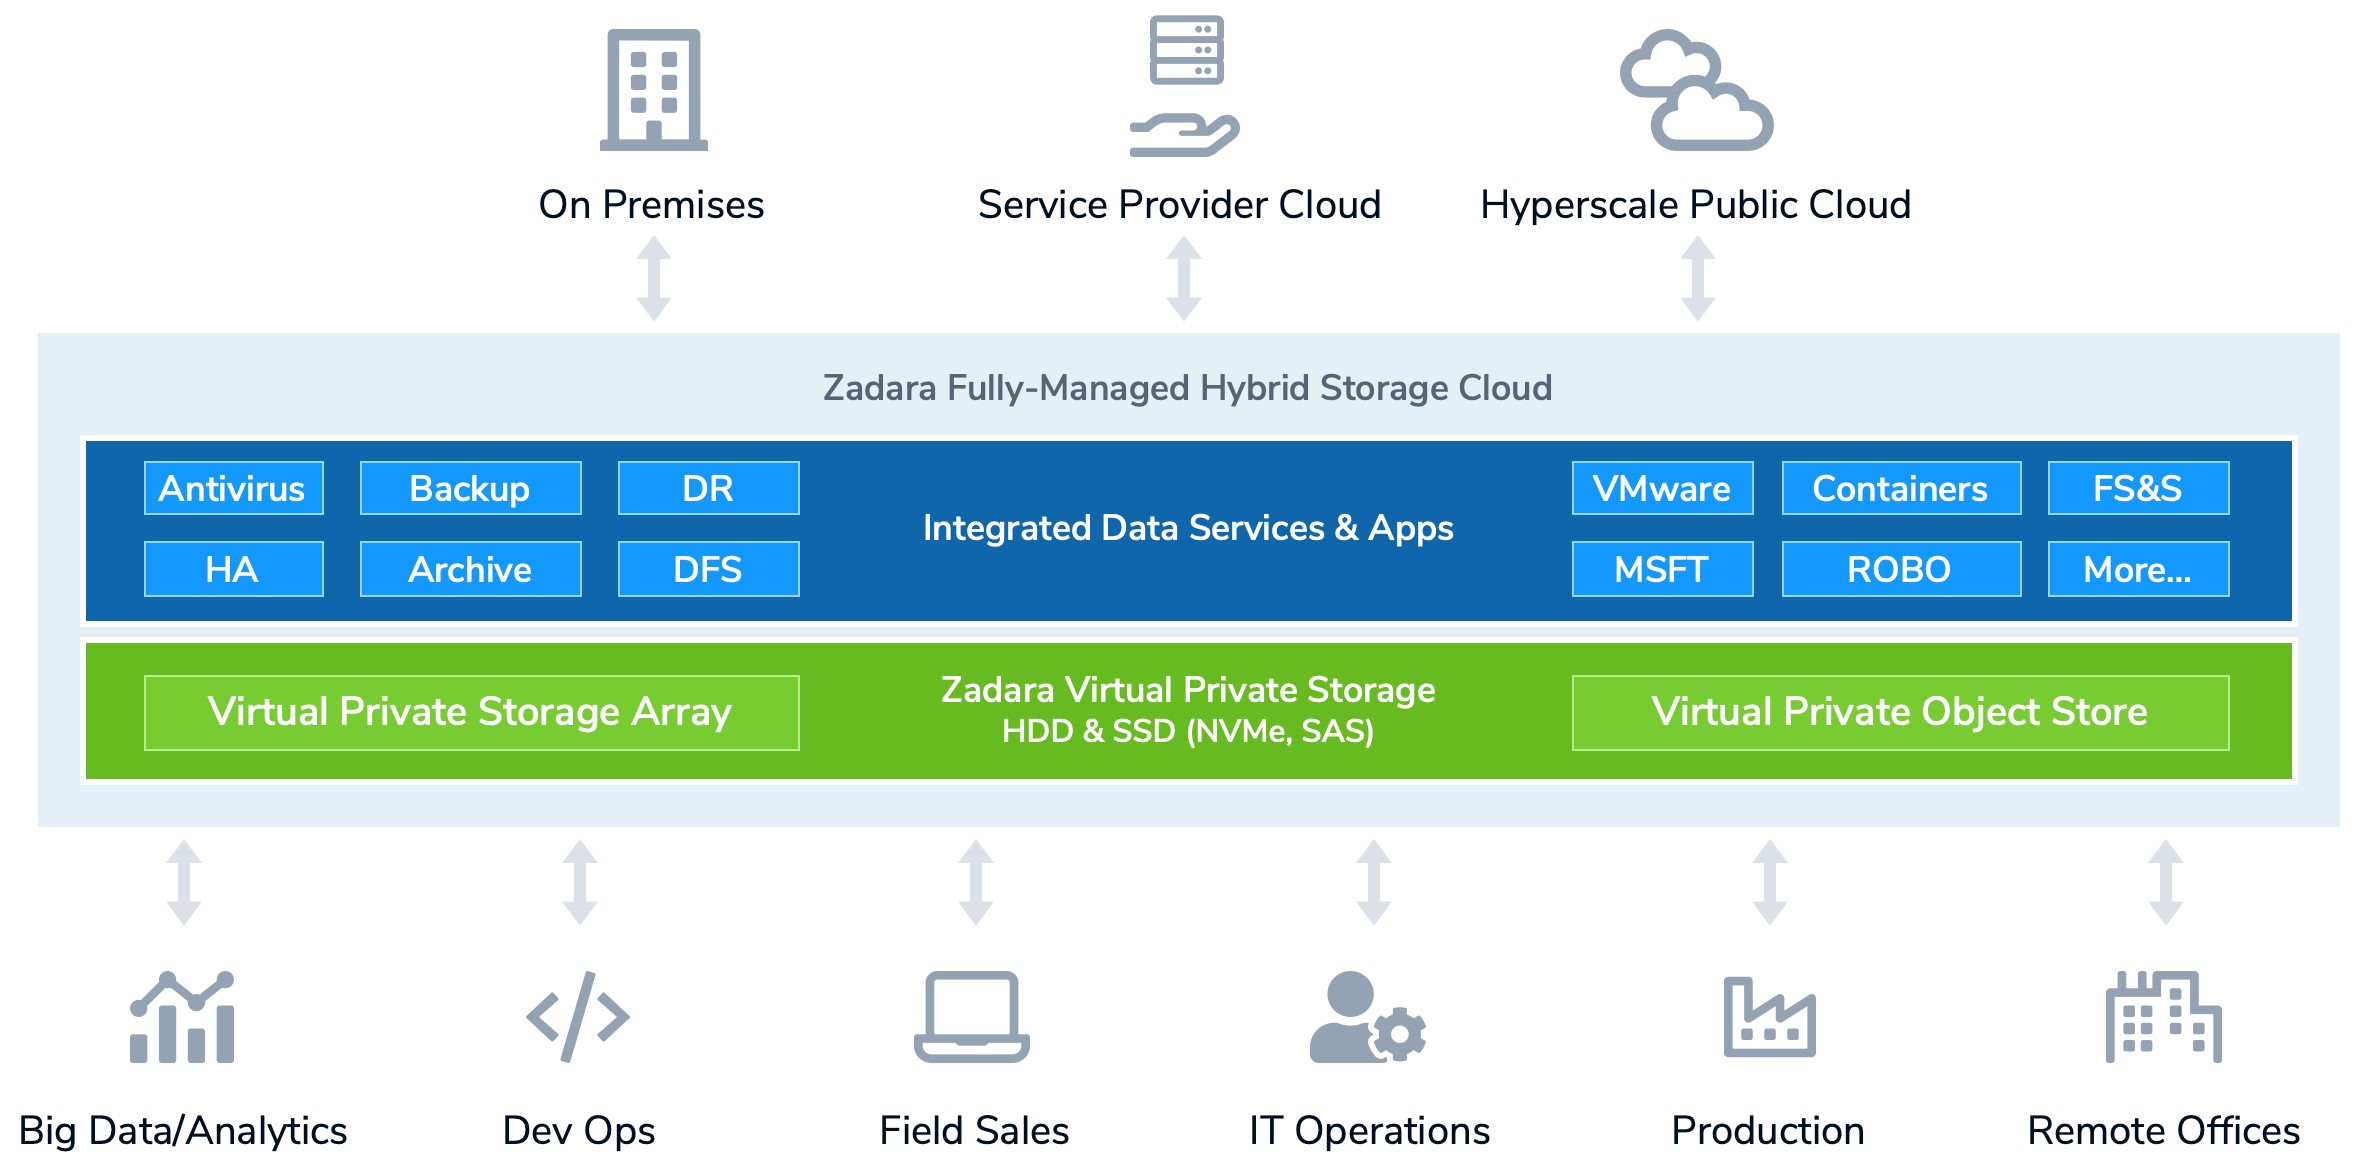Image resolution: width=2374 pixels, height=1170 pixels.
Task: Select the VMware box
Action: (1663, 488)
